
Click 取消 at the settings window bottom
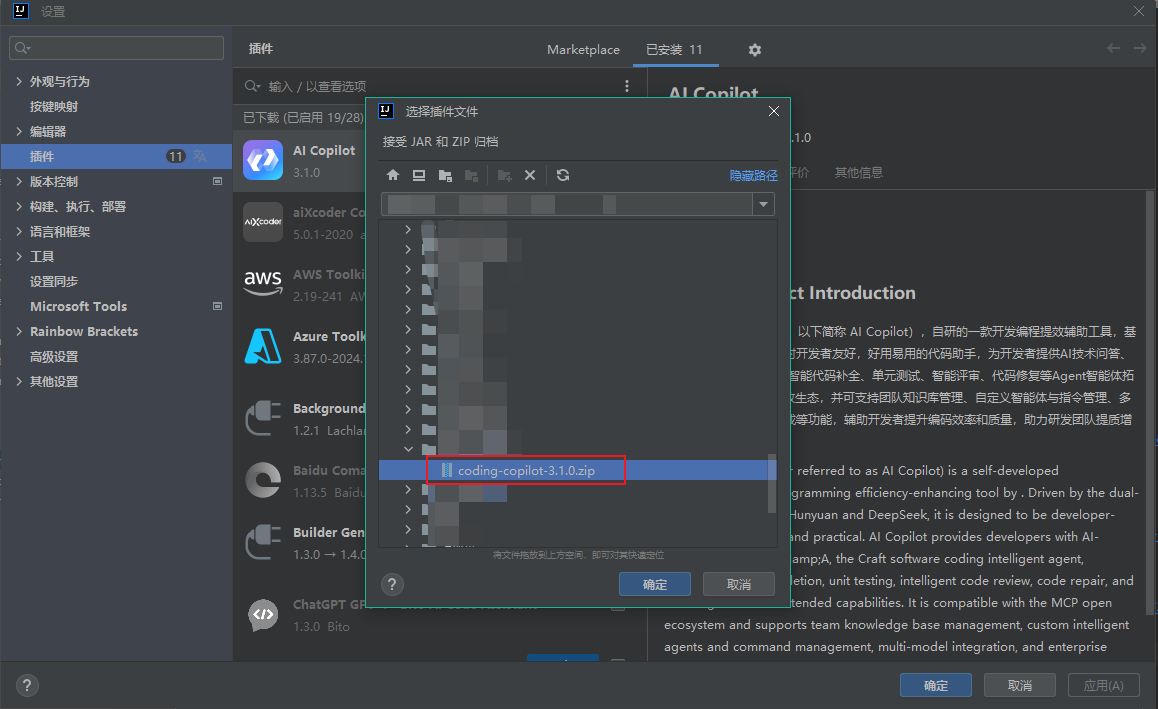[x=1020, y=685]
